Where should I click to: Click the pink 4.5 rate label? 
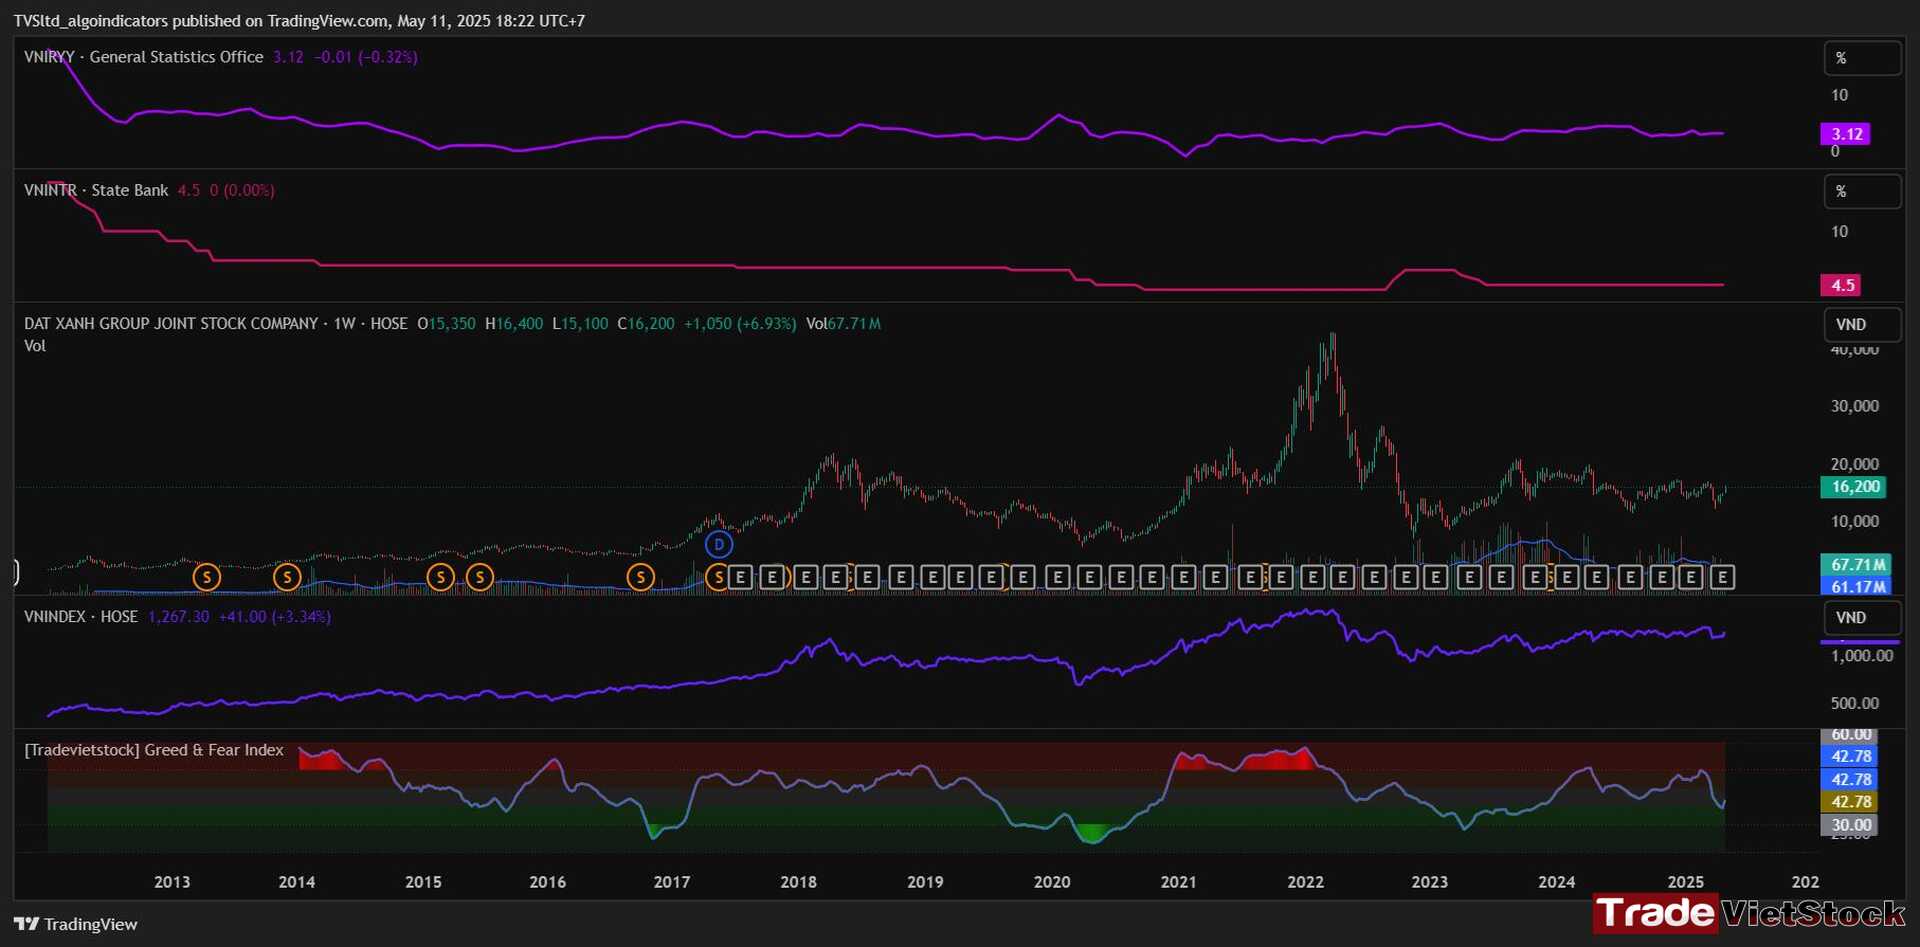1843,285
